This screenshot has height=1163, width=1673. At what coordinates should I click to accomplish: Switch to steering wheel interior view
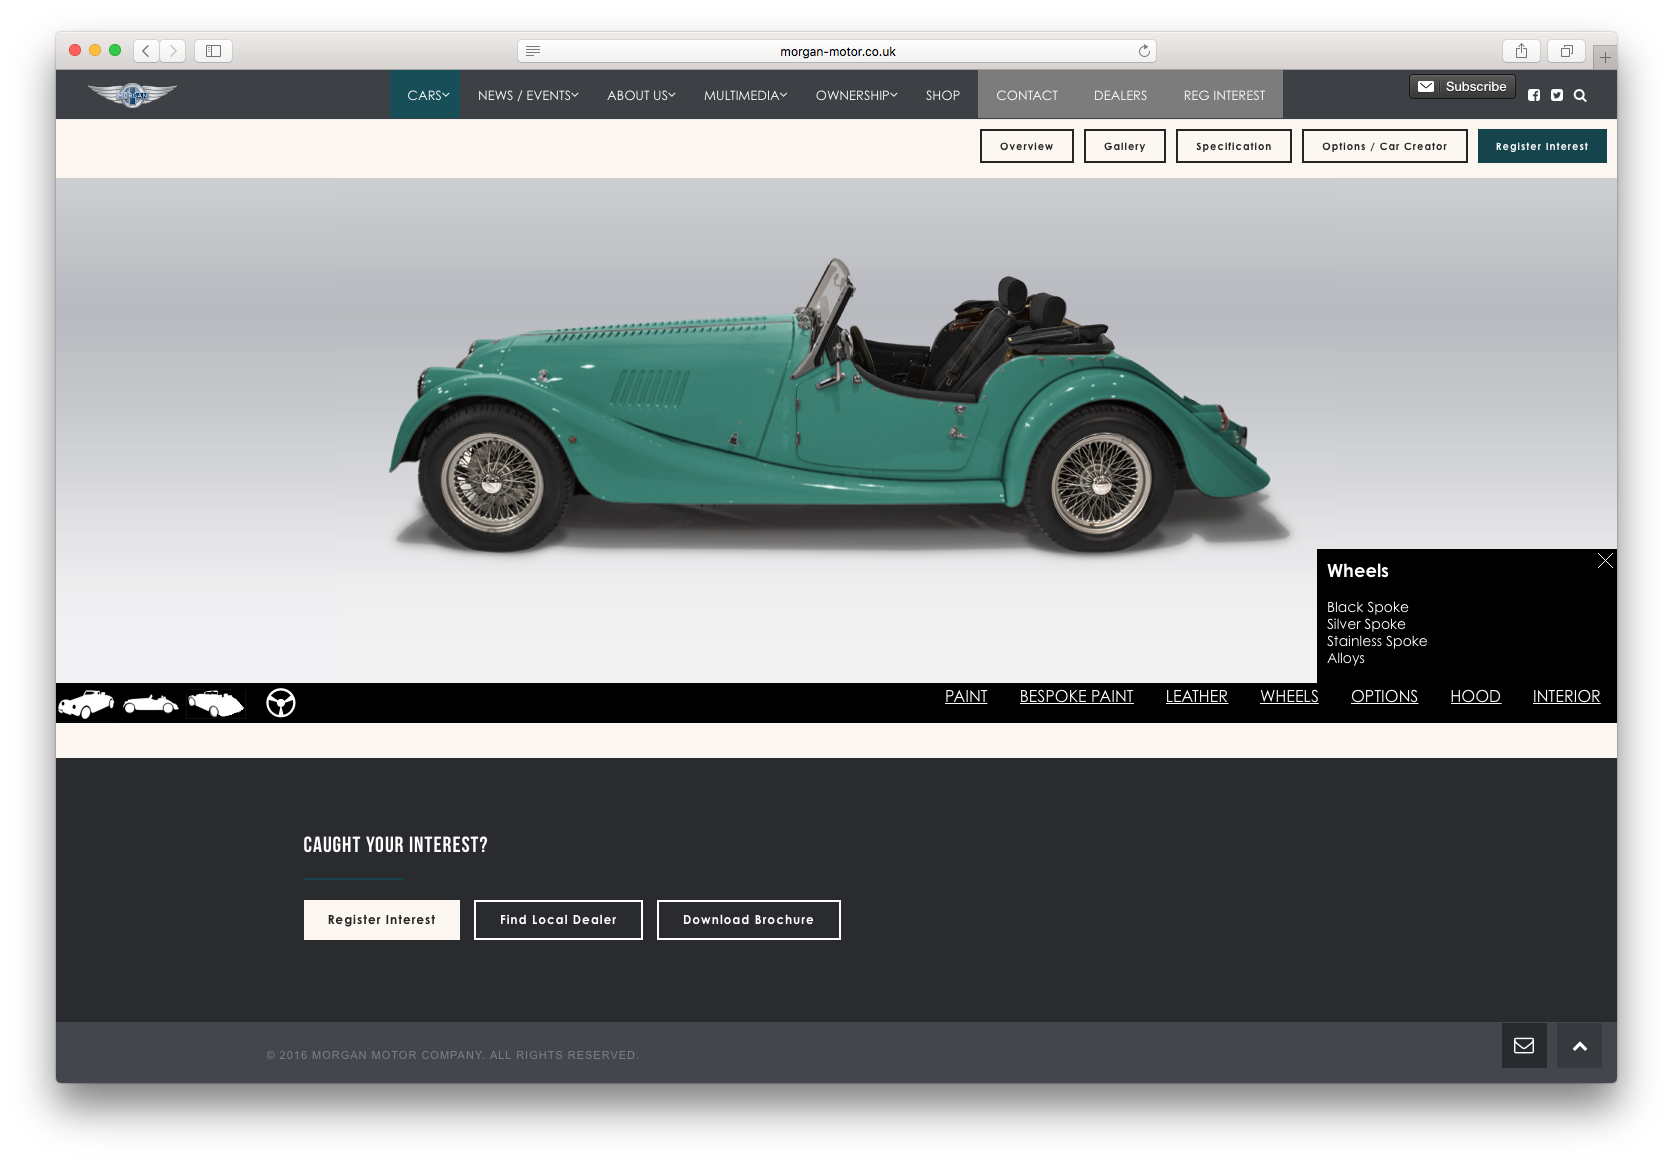(281, 703)
